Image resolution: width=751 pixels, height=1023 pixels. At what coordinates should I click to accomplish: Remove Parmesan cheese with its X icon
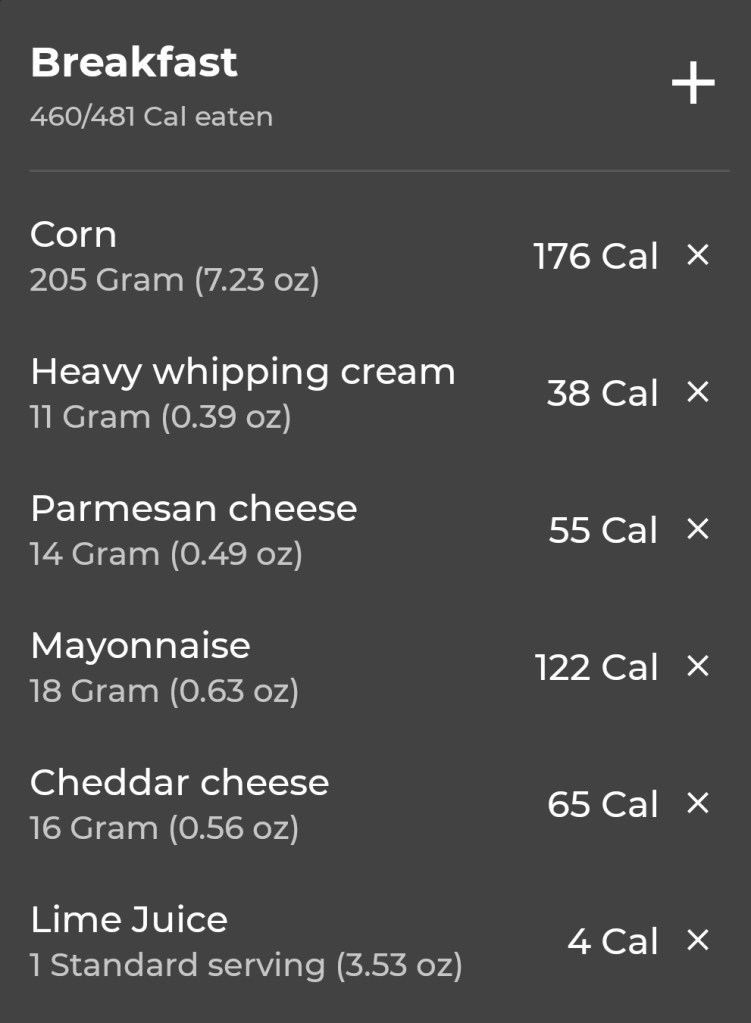coord(698,530)
